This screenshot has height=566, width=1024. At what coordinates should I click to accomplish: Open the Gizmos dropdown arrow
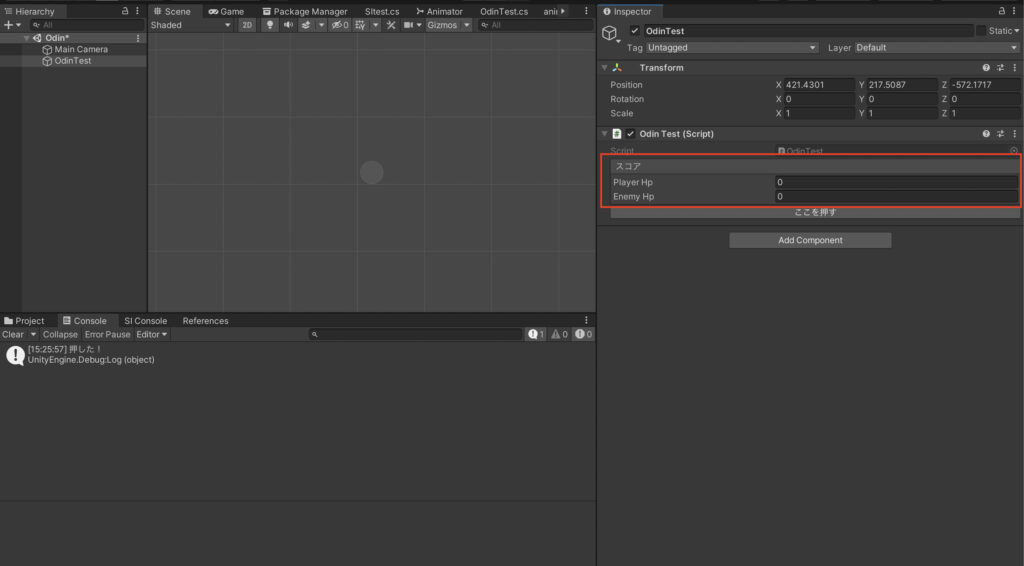[466, 25]
